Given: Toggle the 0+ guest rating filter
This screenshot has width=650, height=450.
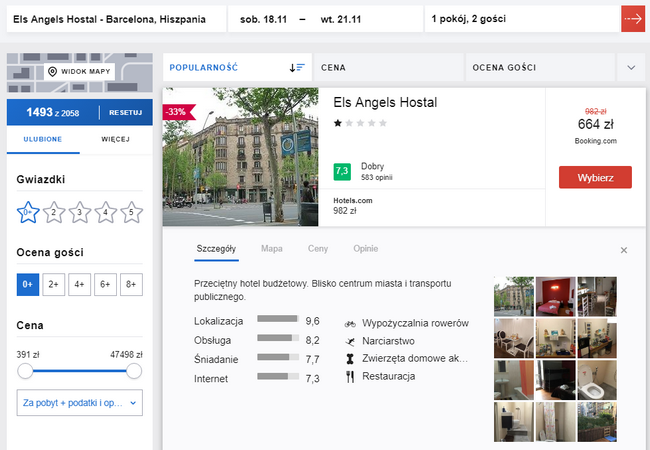Looking at the screenshot, I should click(28, 285).
